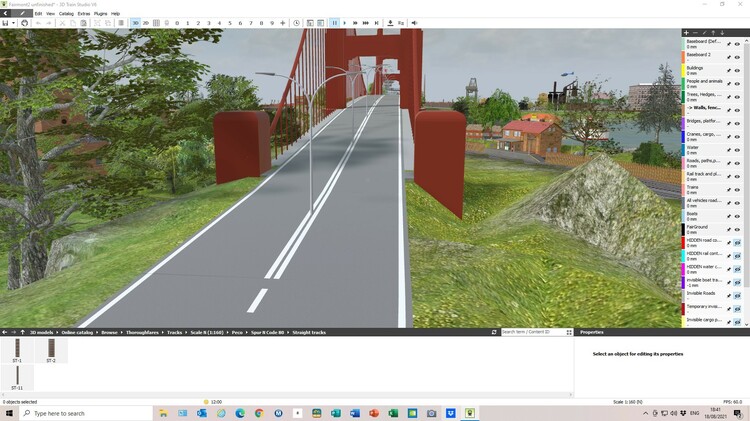Click the cut scissors icon
The height and width of the screenshot is (421, 750).
[x=62, y=23]
